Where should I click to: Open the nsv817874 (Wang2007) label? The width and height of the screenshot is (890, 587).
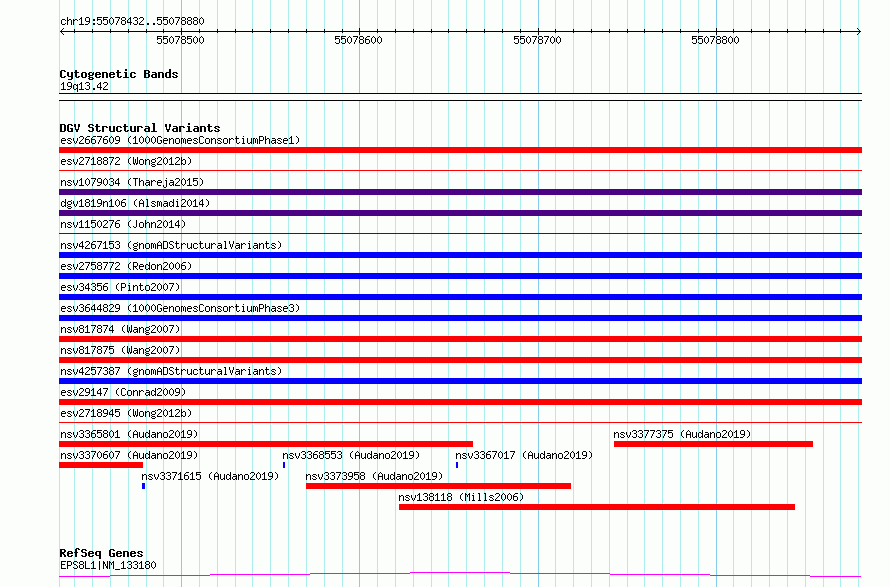pyautogui.click(x=120, y=329)
